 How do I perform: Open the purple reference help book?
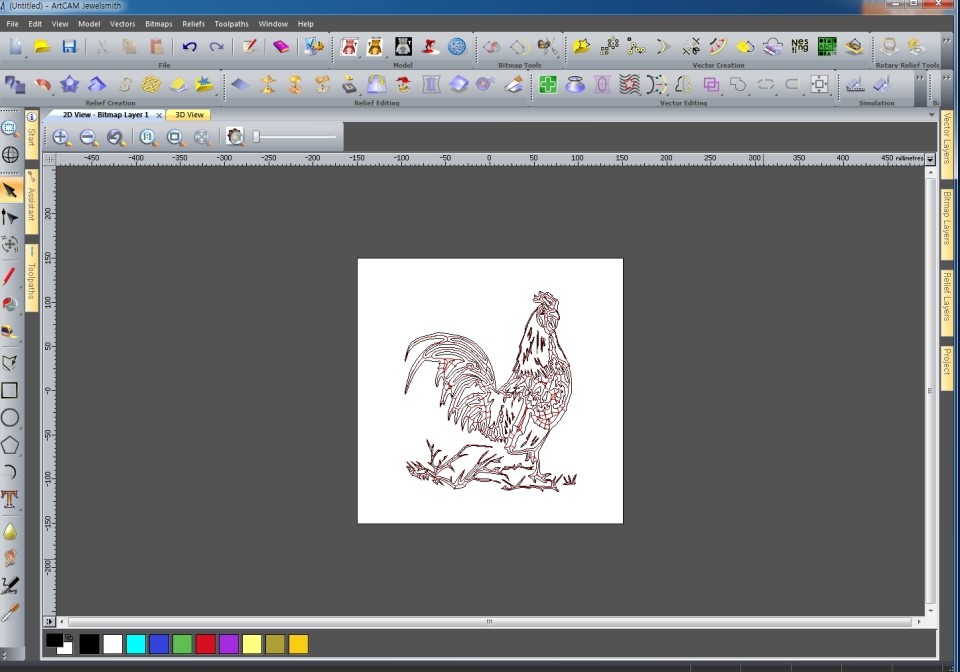click(280, 47)
